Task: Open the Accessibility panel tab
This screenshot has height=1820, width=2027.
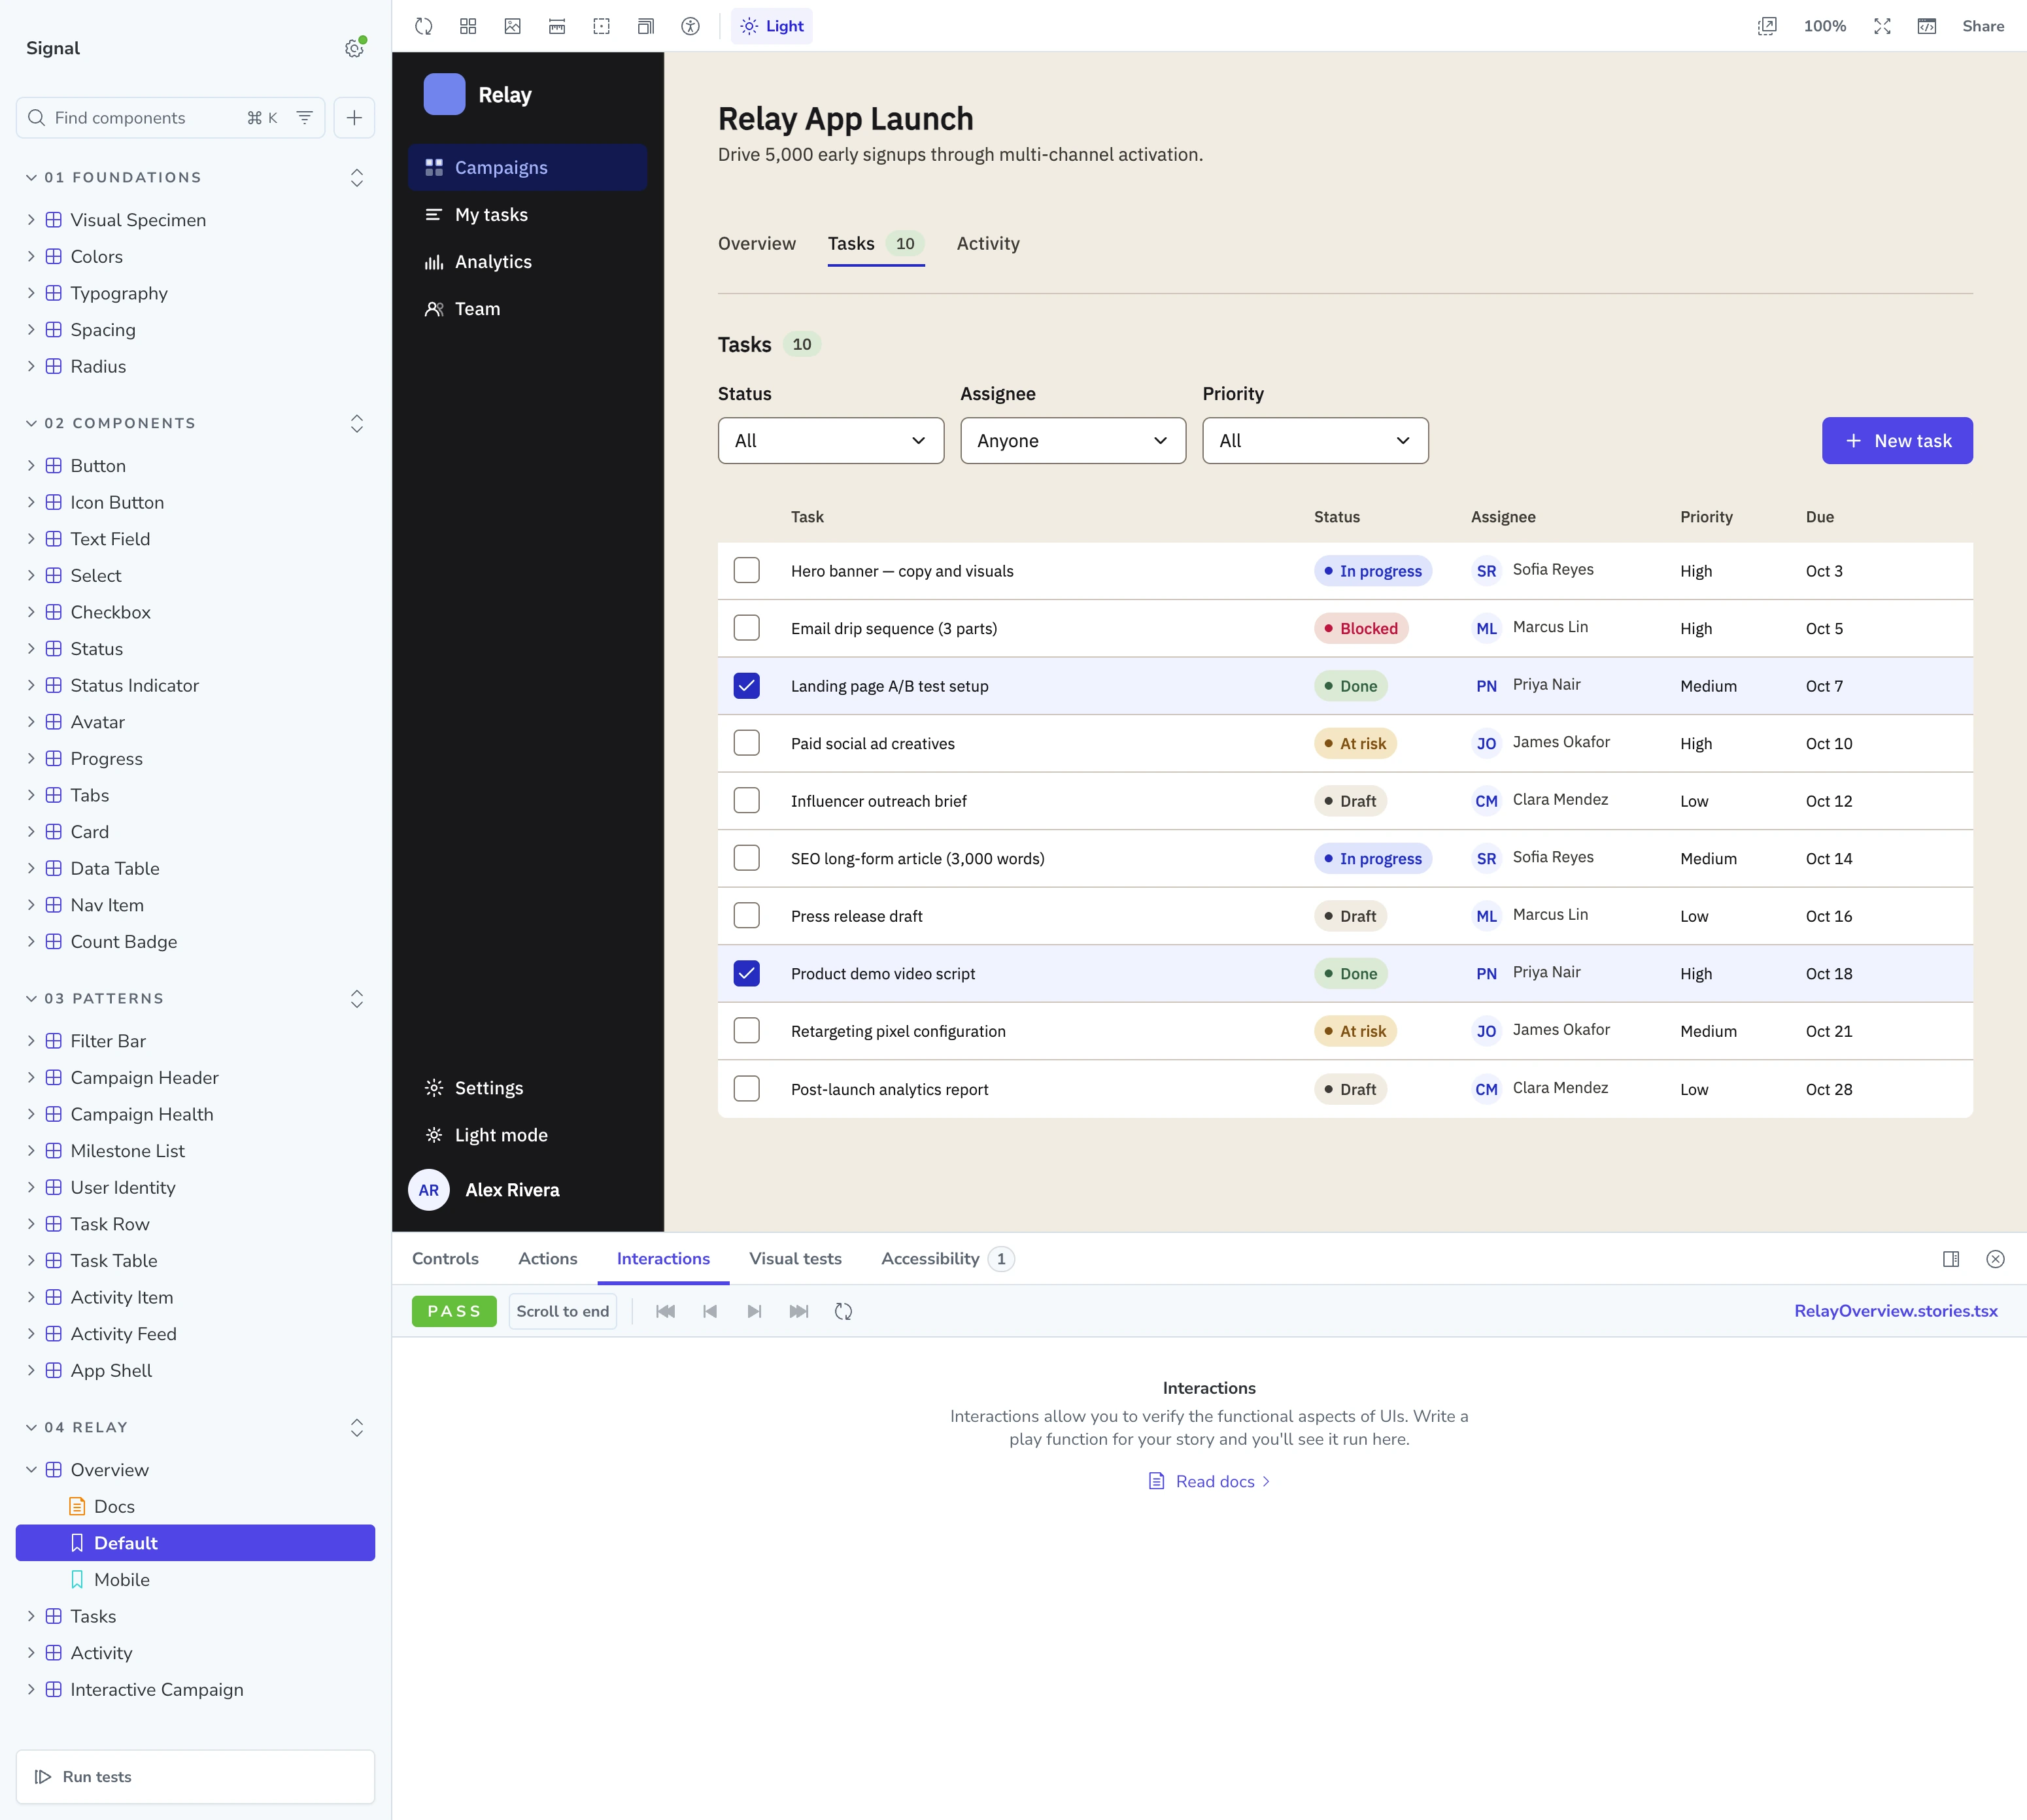Action: tap(947, 1259)
